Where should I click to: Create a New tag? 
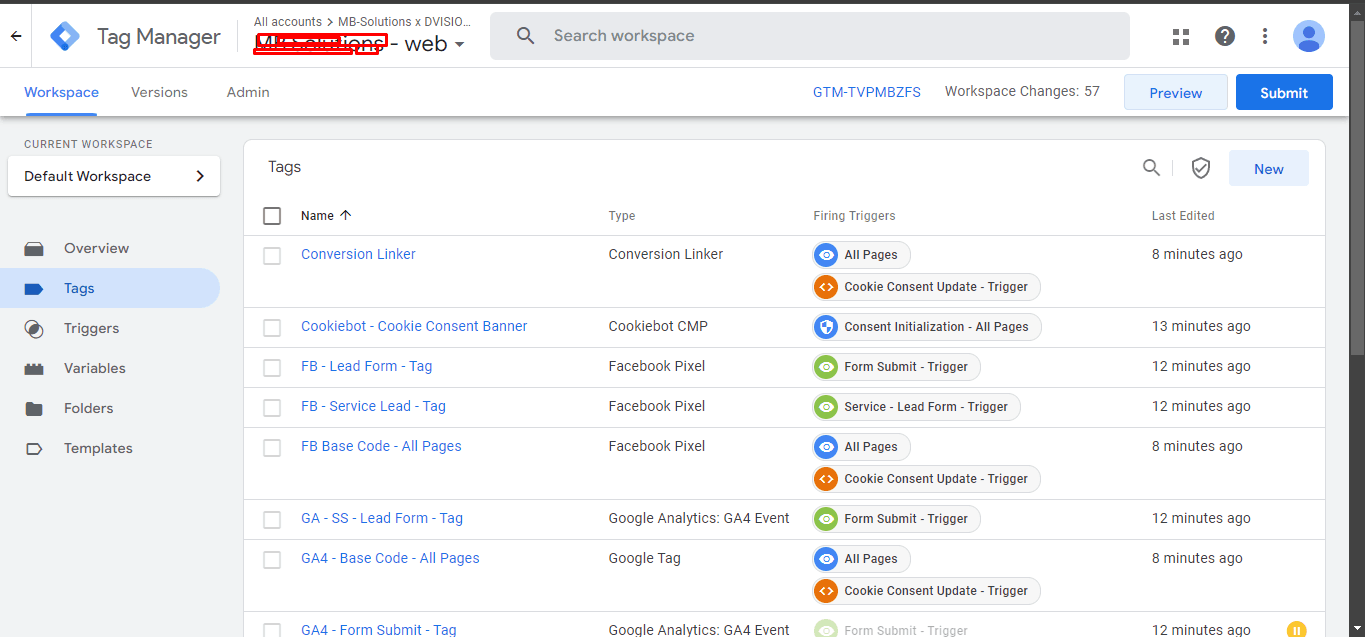coord(1269,169)
